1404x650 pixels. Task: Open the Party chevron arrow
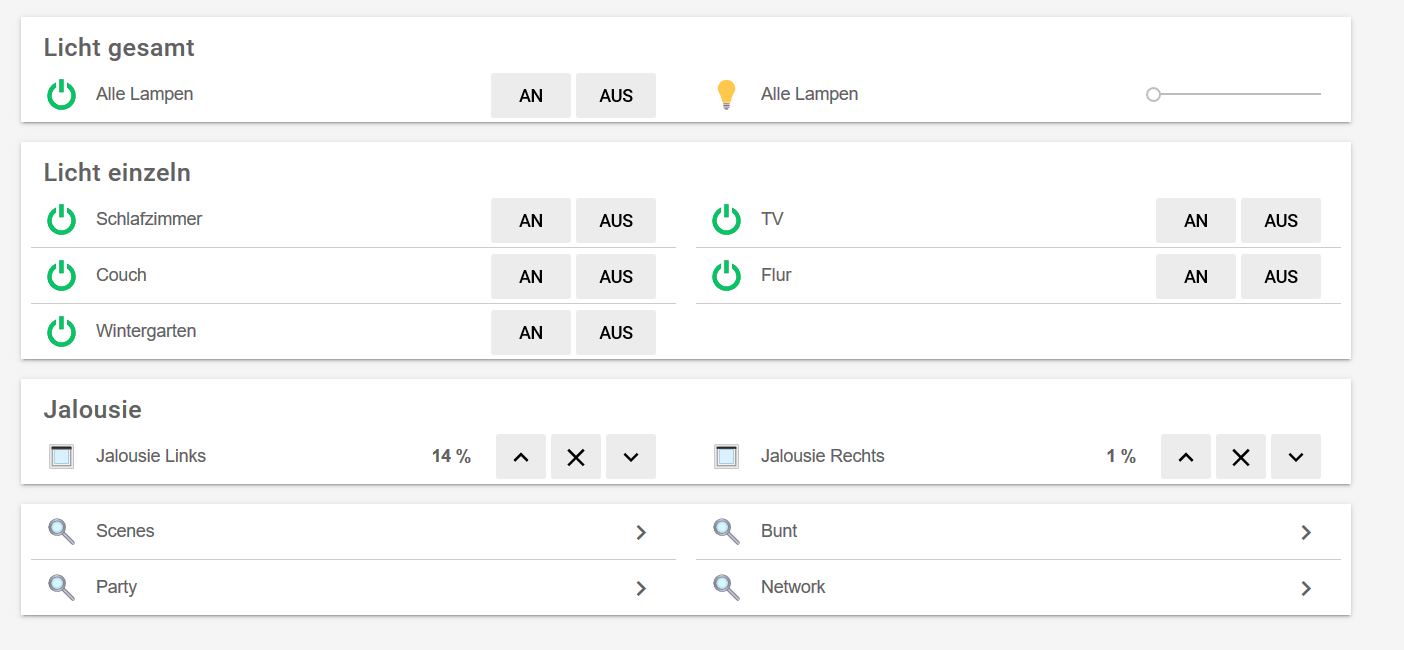click(641, 588)
